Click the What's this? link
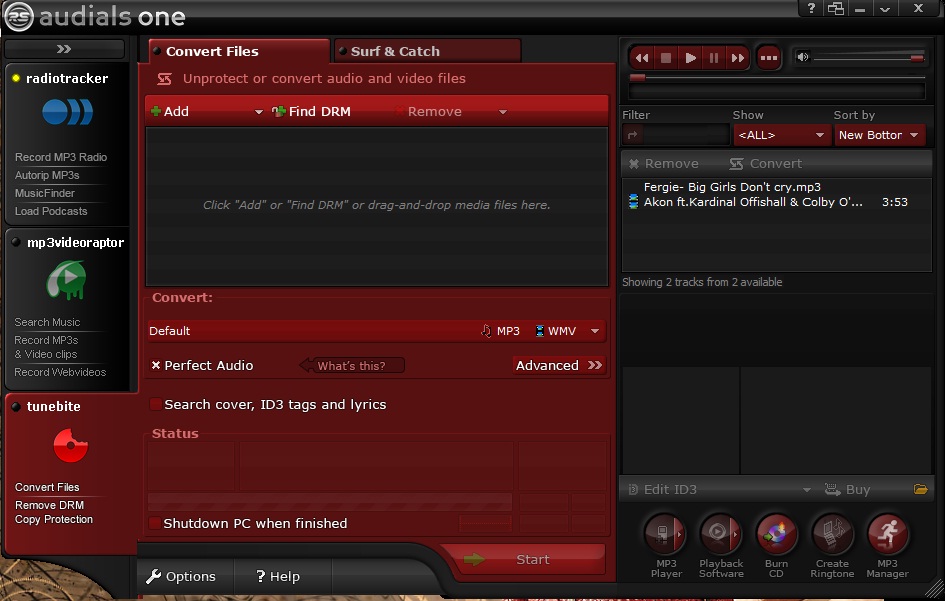The height and width of the screenshot is (601, 945). pyautogui.click(x=351, y=365)
